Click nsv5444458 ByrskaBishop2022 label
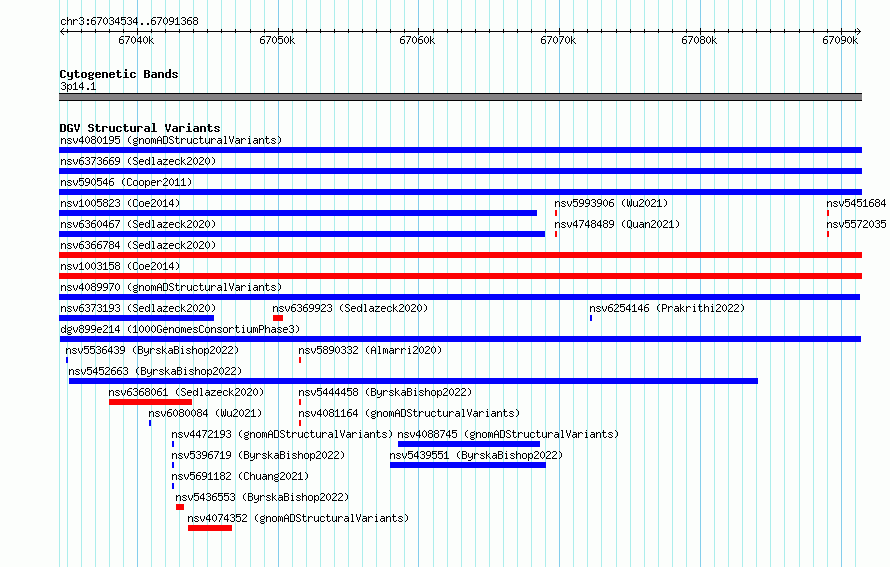 [x=385, y=392]
